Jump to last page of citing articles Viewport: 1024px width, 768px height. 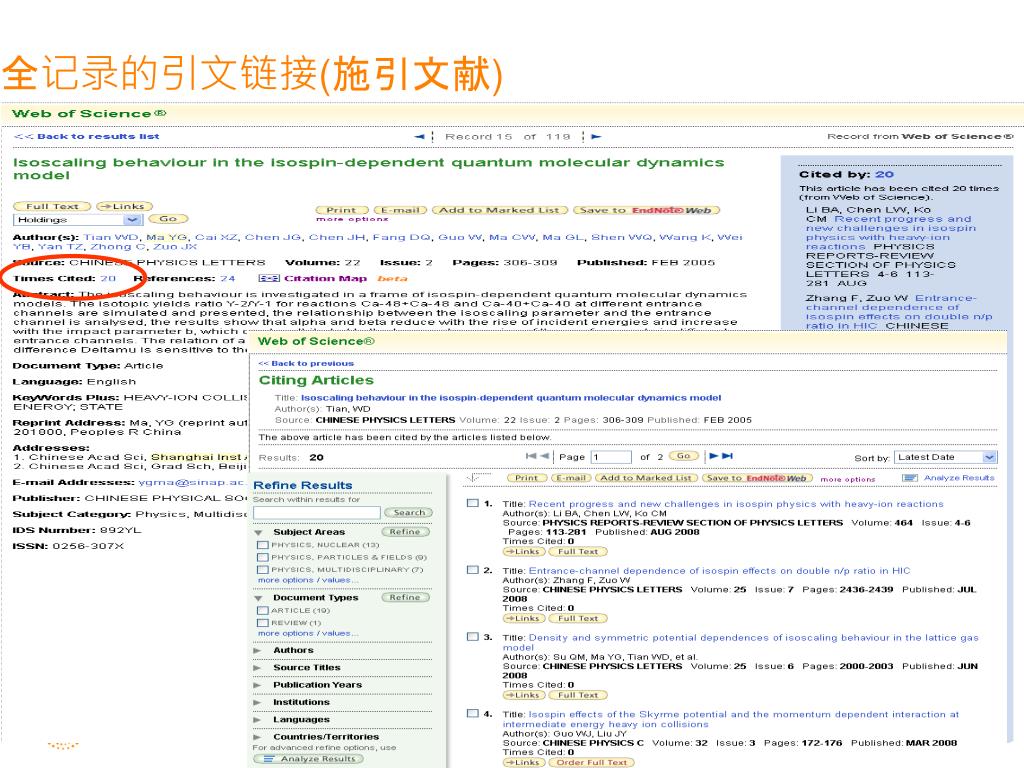tap(728, 456)
